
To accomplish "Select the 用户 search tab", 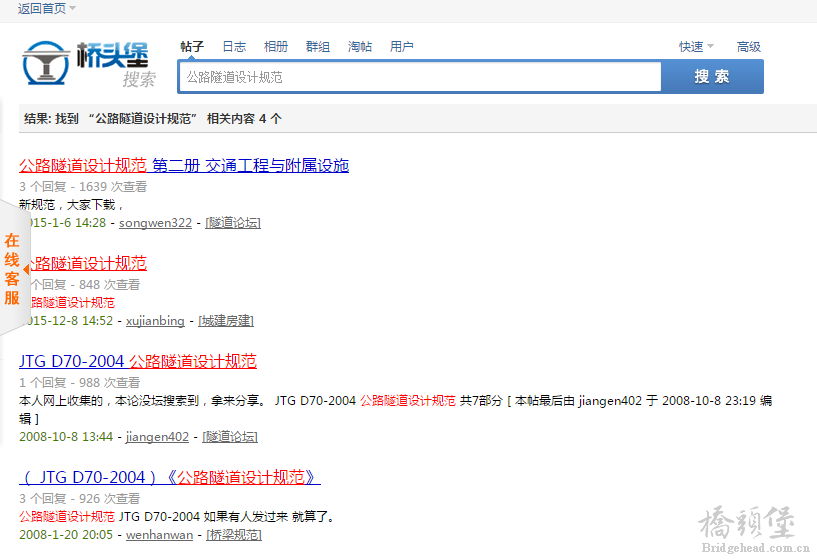I will 402,47.
